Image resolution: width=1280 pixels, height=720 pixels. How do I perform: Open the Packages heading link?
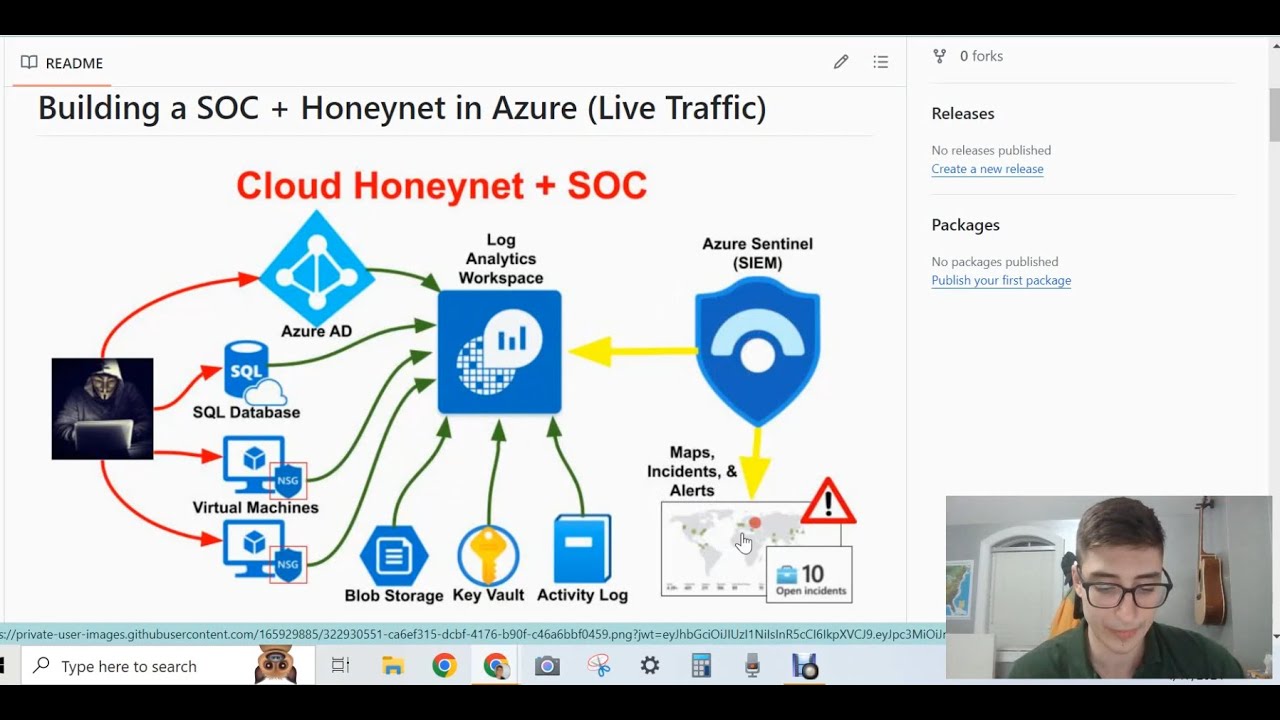click(x=966, y=225)
